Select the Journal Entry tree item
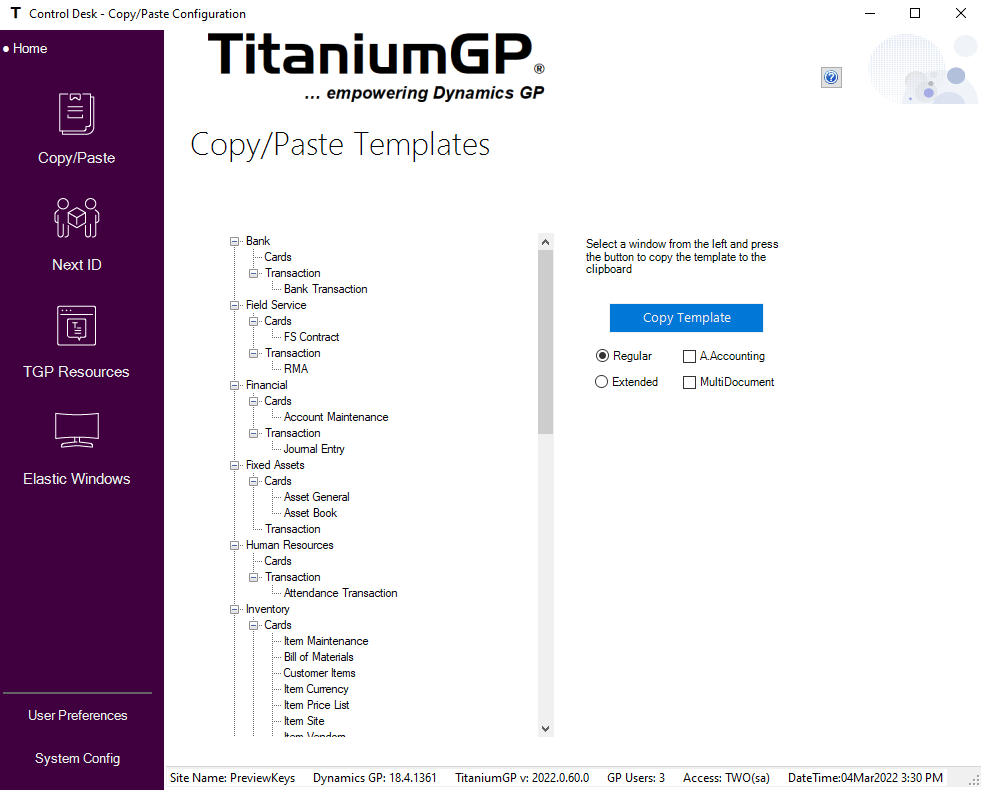Screen dimensions: 984x790 [x=314, y=449]
